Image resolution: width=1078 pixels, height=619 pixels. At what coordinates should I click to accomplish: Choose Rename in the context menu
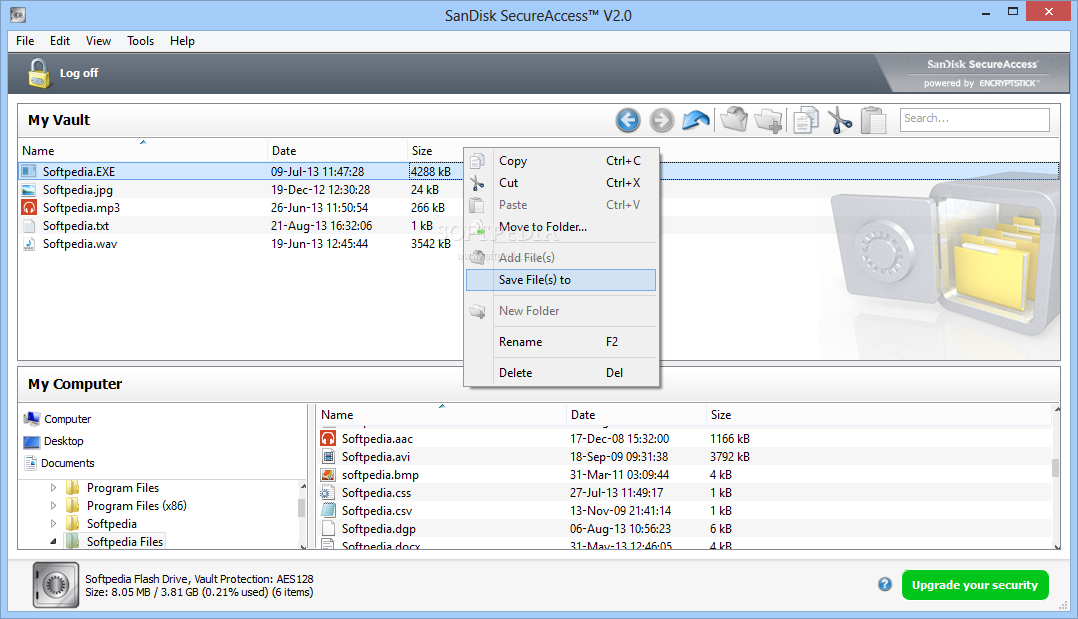[561, 342]
